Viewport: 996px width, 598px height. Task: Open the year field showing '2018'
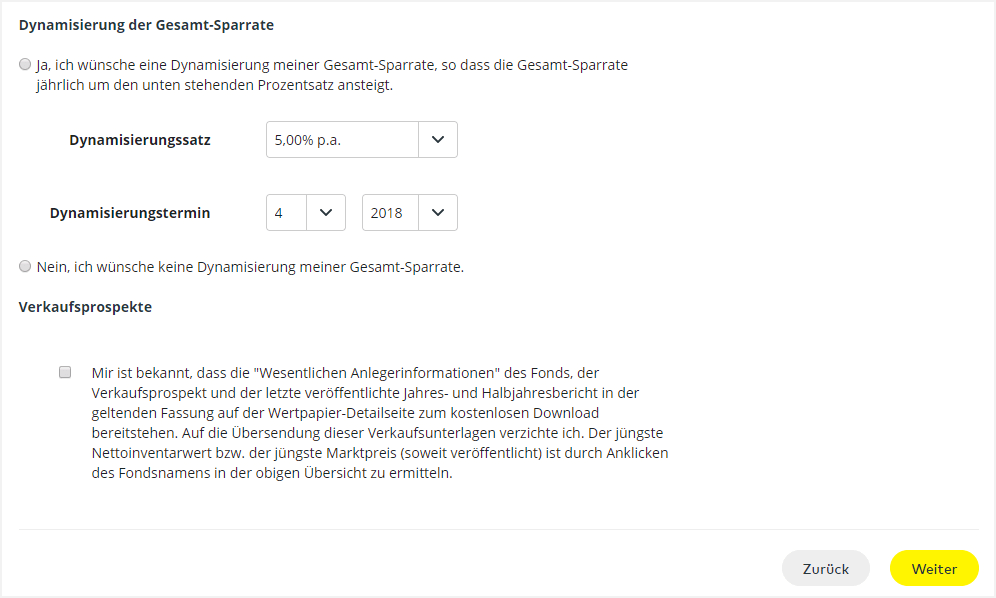pos(390,213)
